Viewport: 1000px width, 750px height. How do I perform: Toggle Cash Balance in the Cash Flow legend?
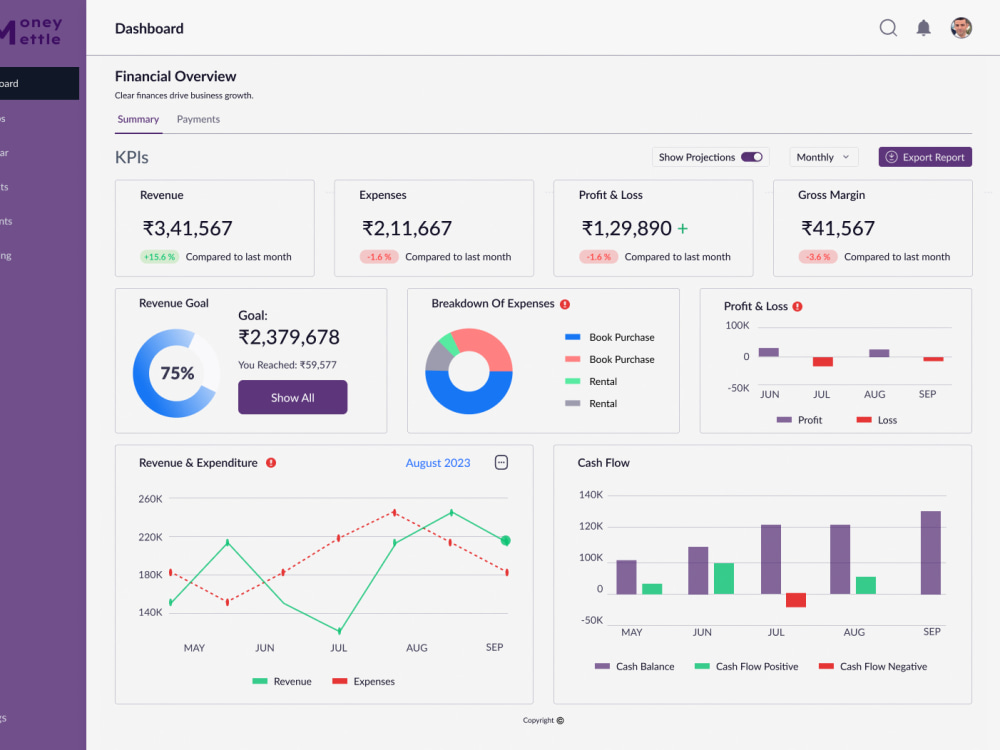[636, 665]
